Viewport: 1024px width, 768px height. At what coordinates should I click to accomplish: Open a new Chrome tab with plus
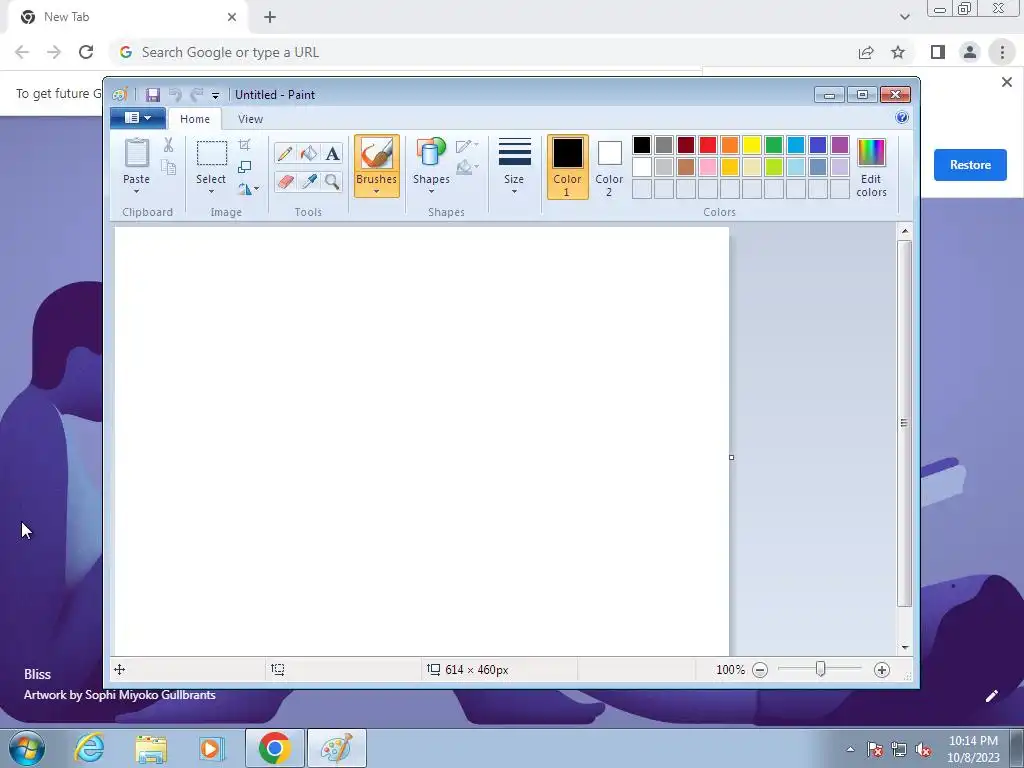point(270,18)
